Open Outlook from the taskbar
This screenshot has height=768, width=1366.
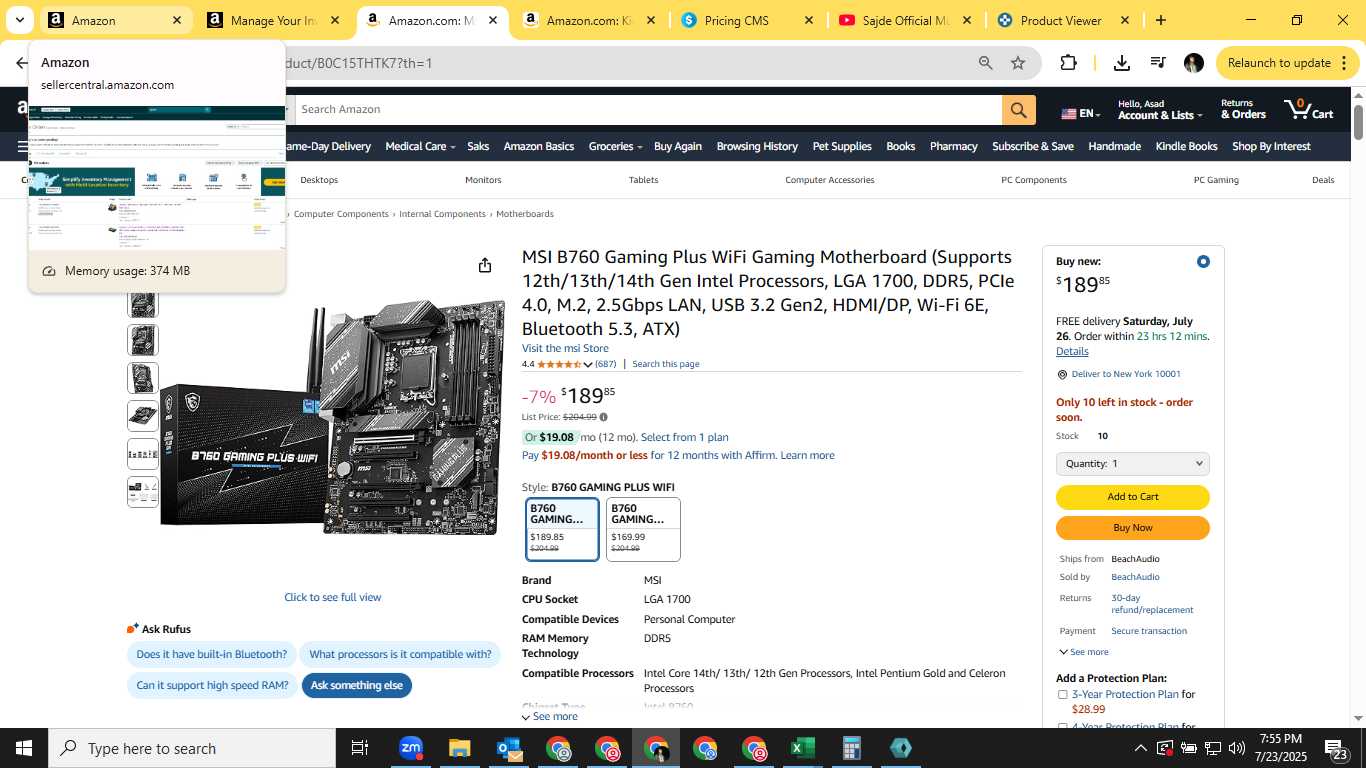click(509, 748)
